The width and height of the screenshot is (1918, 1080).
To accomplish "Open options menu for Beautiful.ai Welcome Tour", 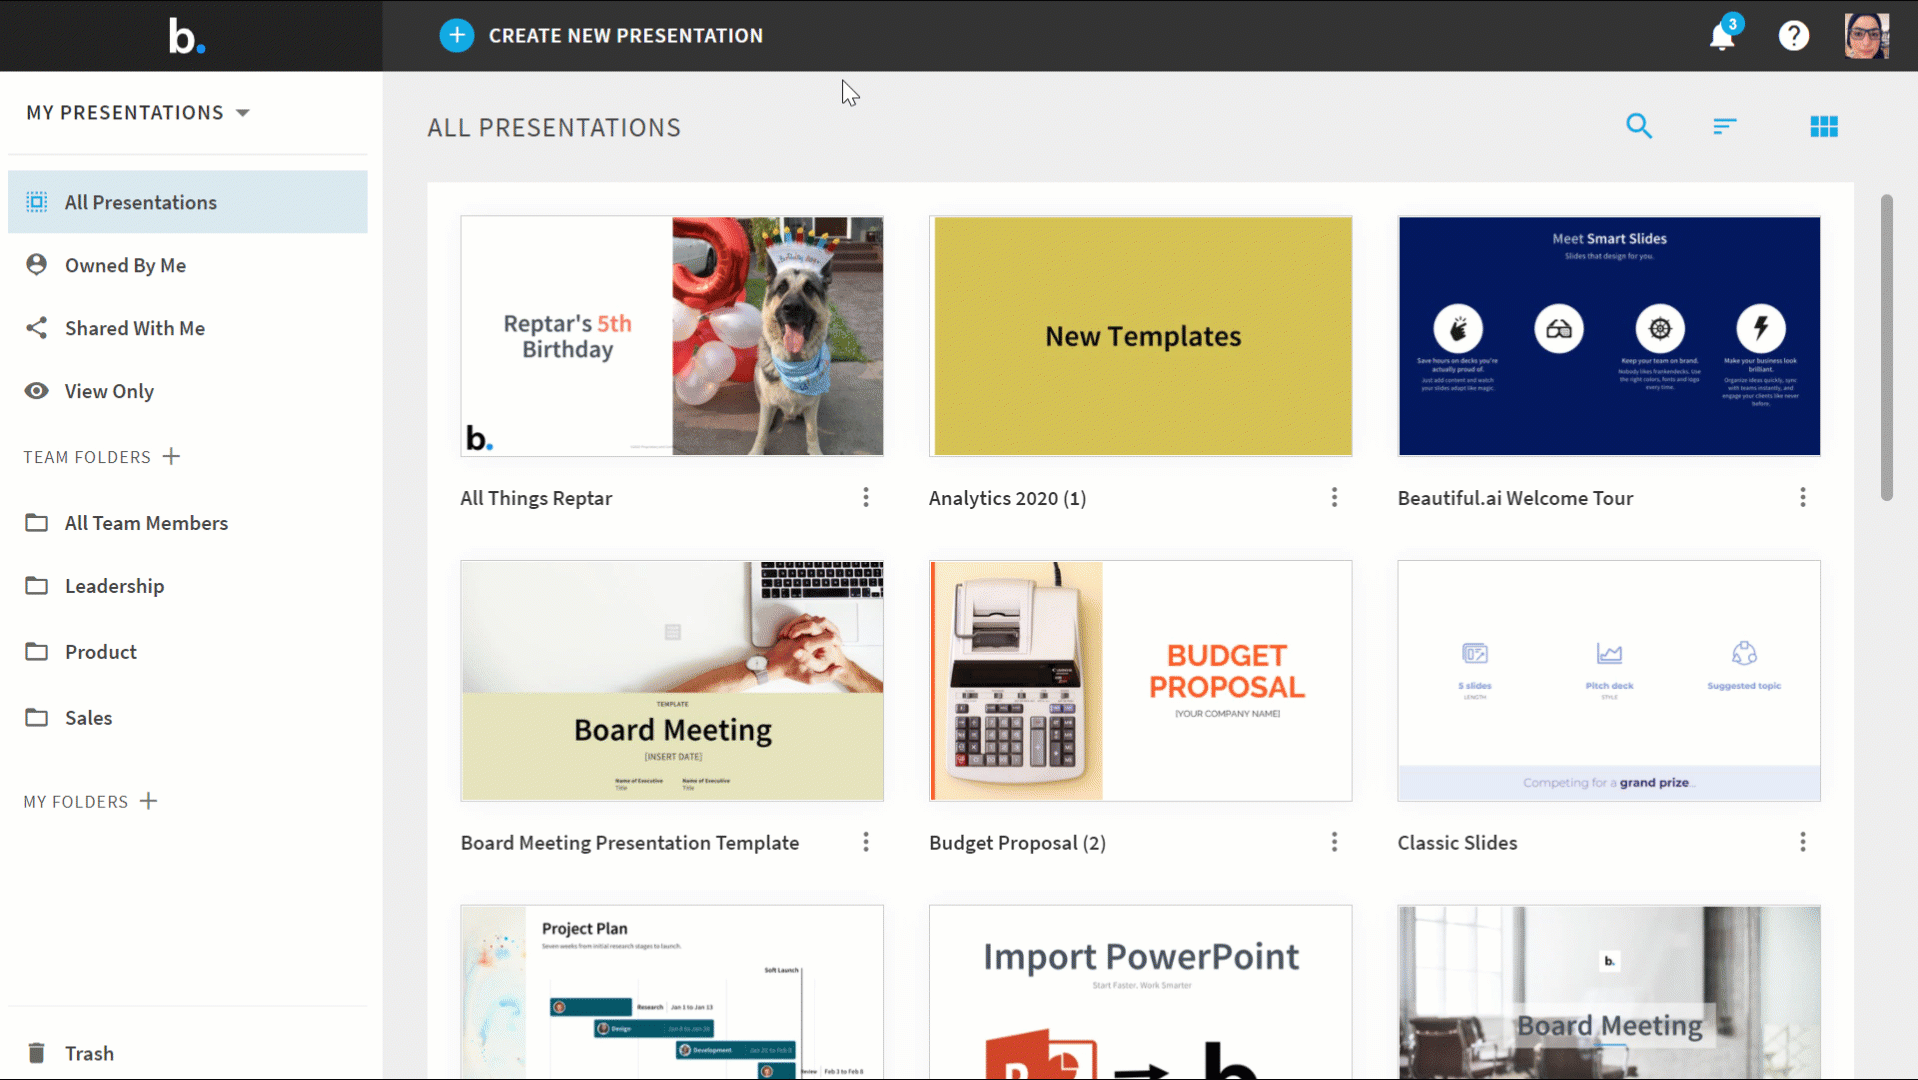I will click(x=1803, y=498).
